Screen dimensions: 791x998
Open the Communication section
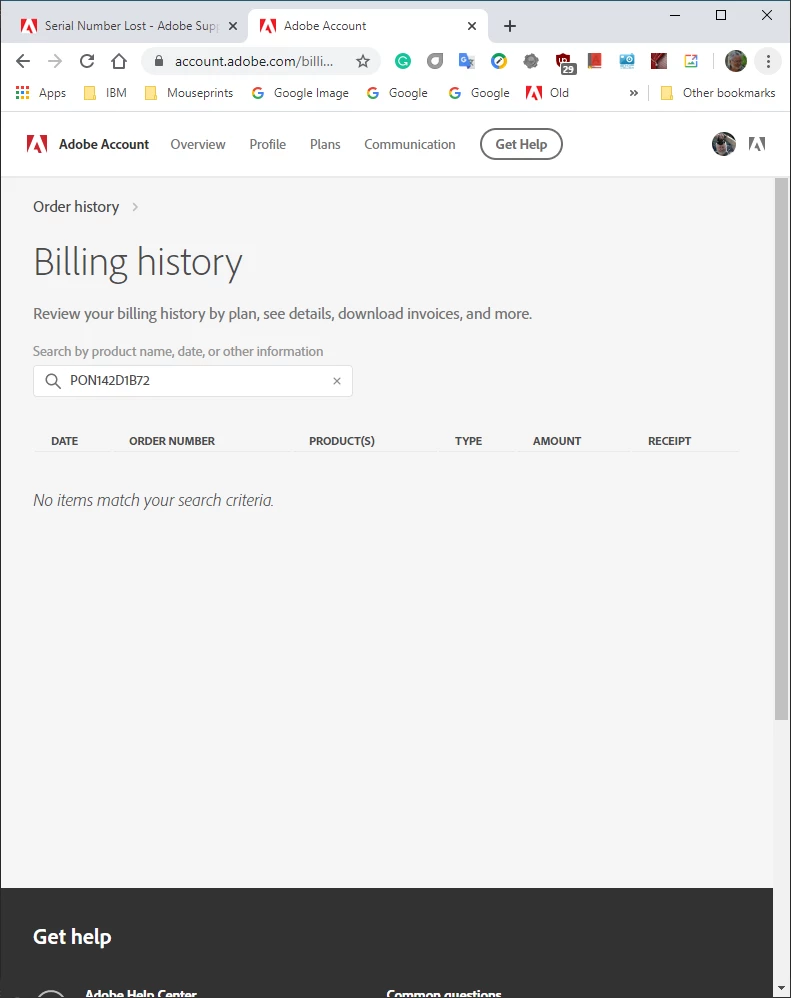pyautogui.click(x=410, y=144)
